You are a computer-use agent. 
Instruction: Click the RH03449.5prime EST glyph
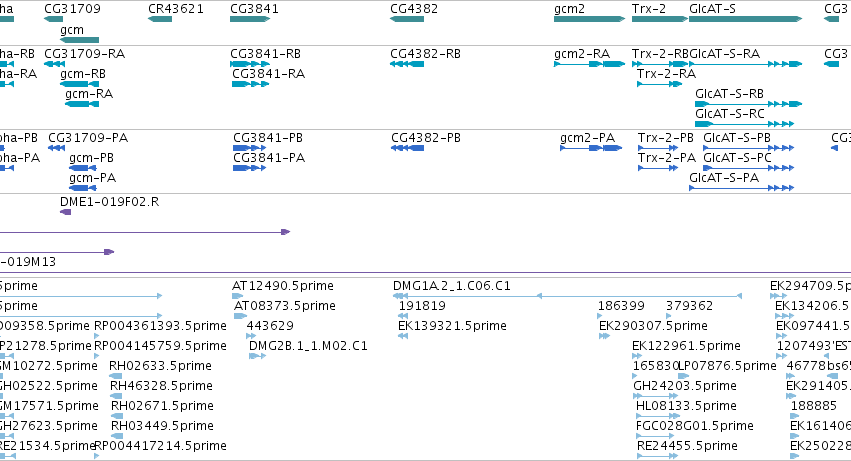click(117, 435)
